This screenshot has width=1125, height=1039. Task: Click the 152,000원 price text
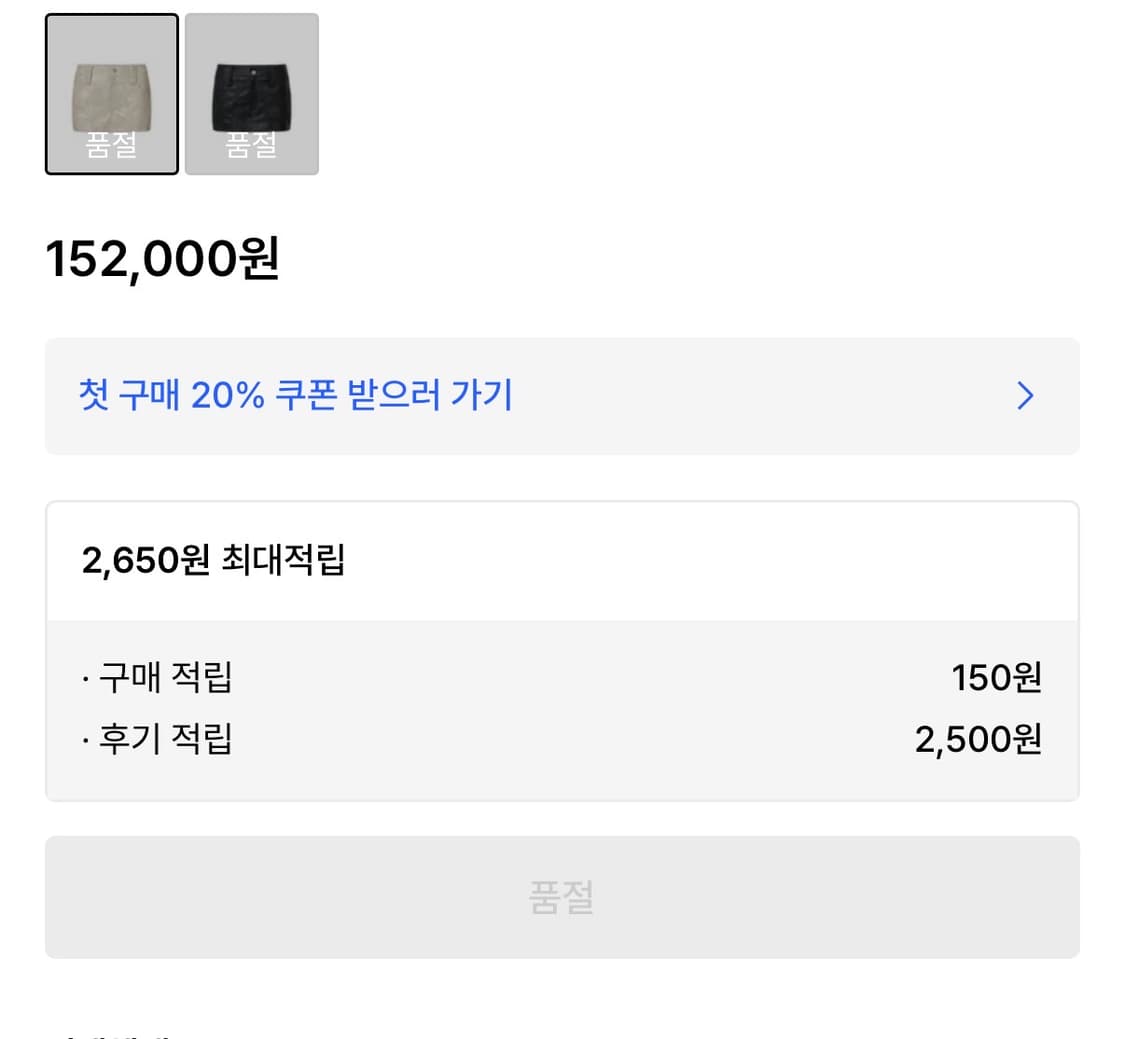[x=162, y=259]
